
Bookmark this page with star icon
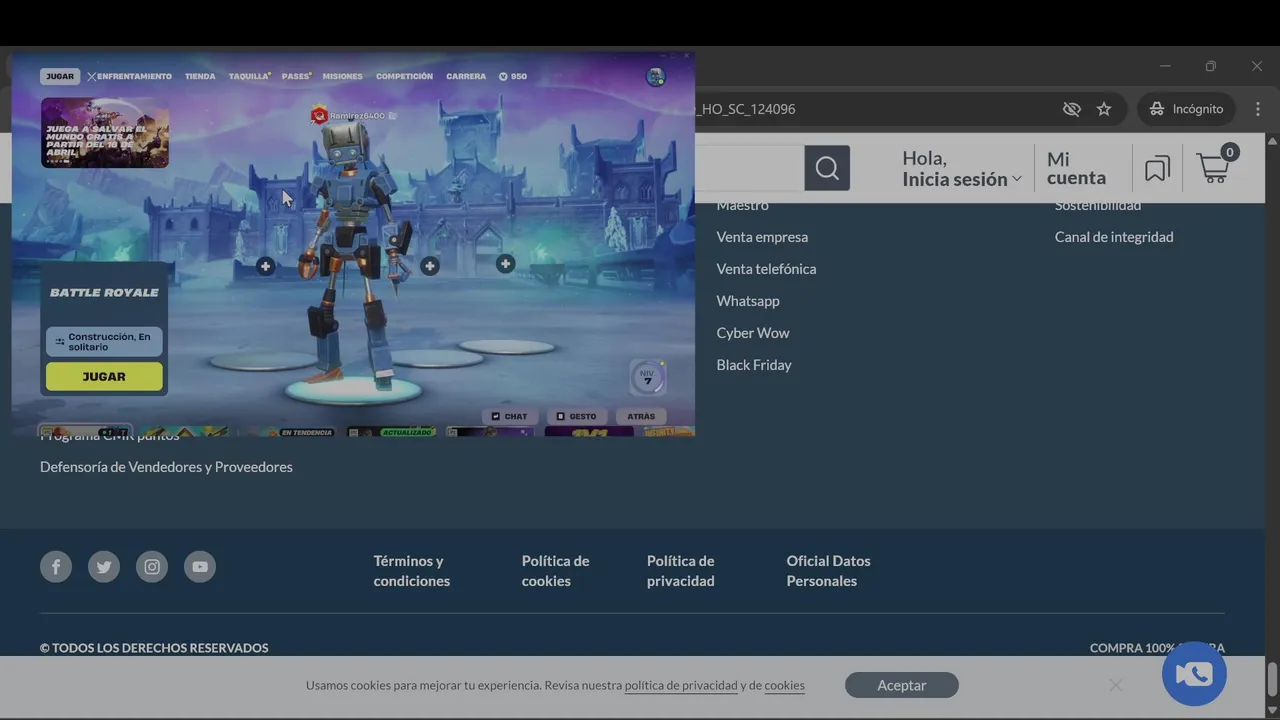pos(1104,109)
